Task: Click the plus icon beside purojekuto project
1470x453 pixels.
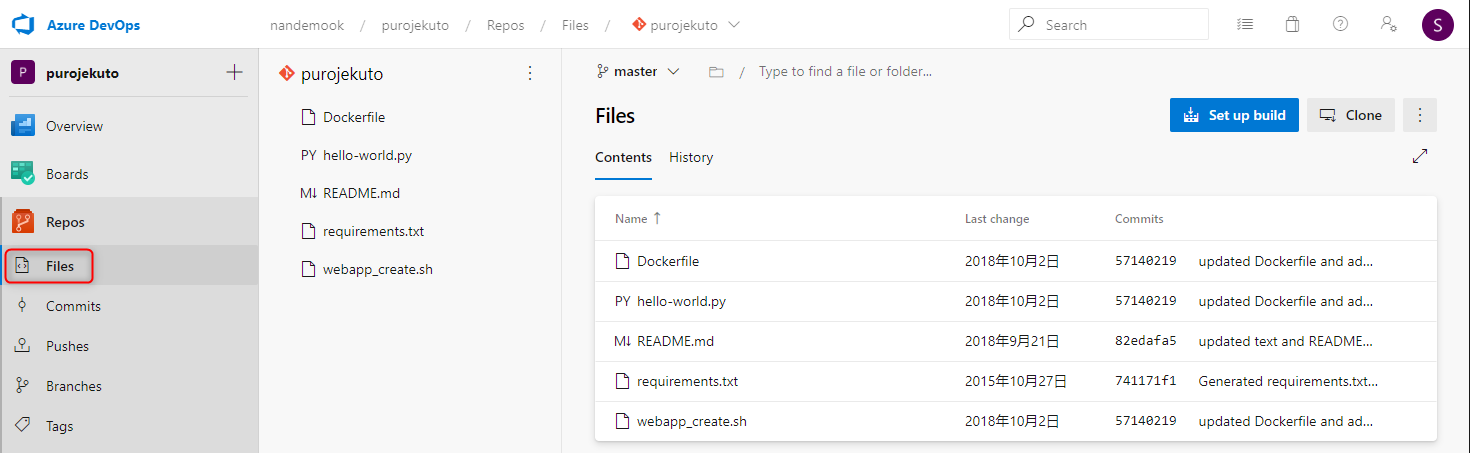Action: coord(235,72)
